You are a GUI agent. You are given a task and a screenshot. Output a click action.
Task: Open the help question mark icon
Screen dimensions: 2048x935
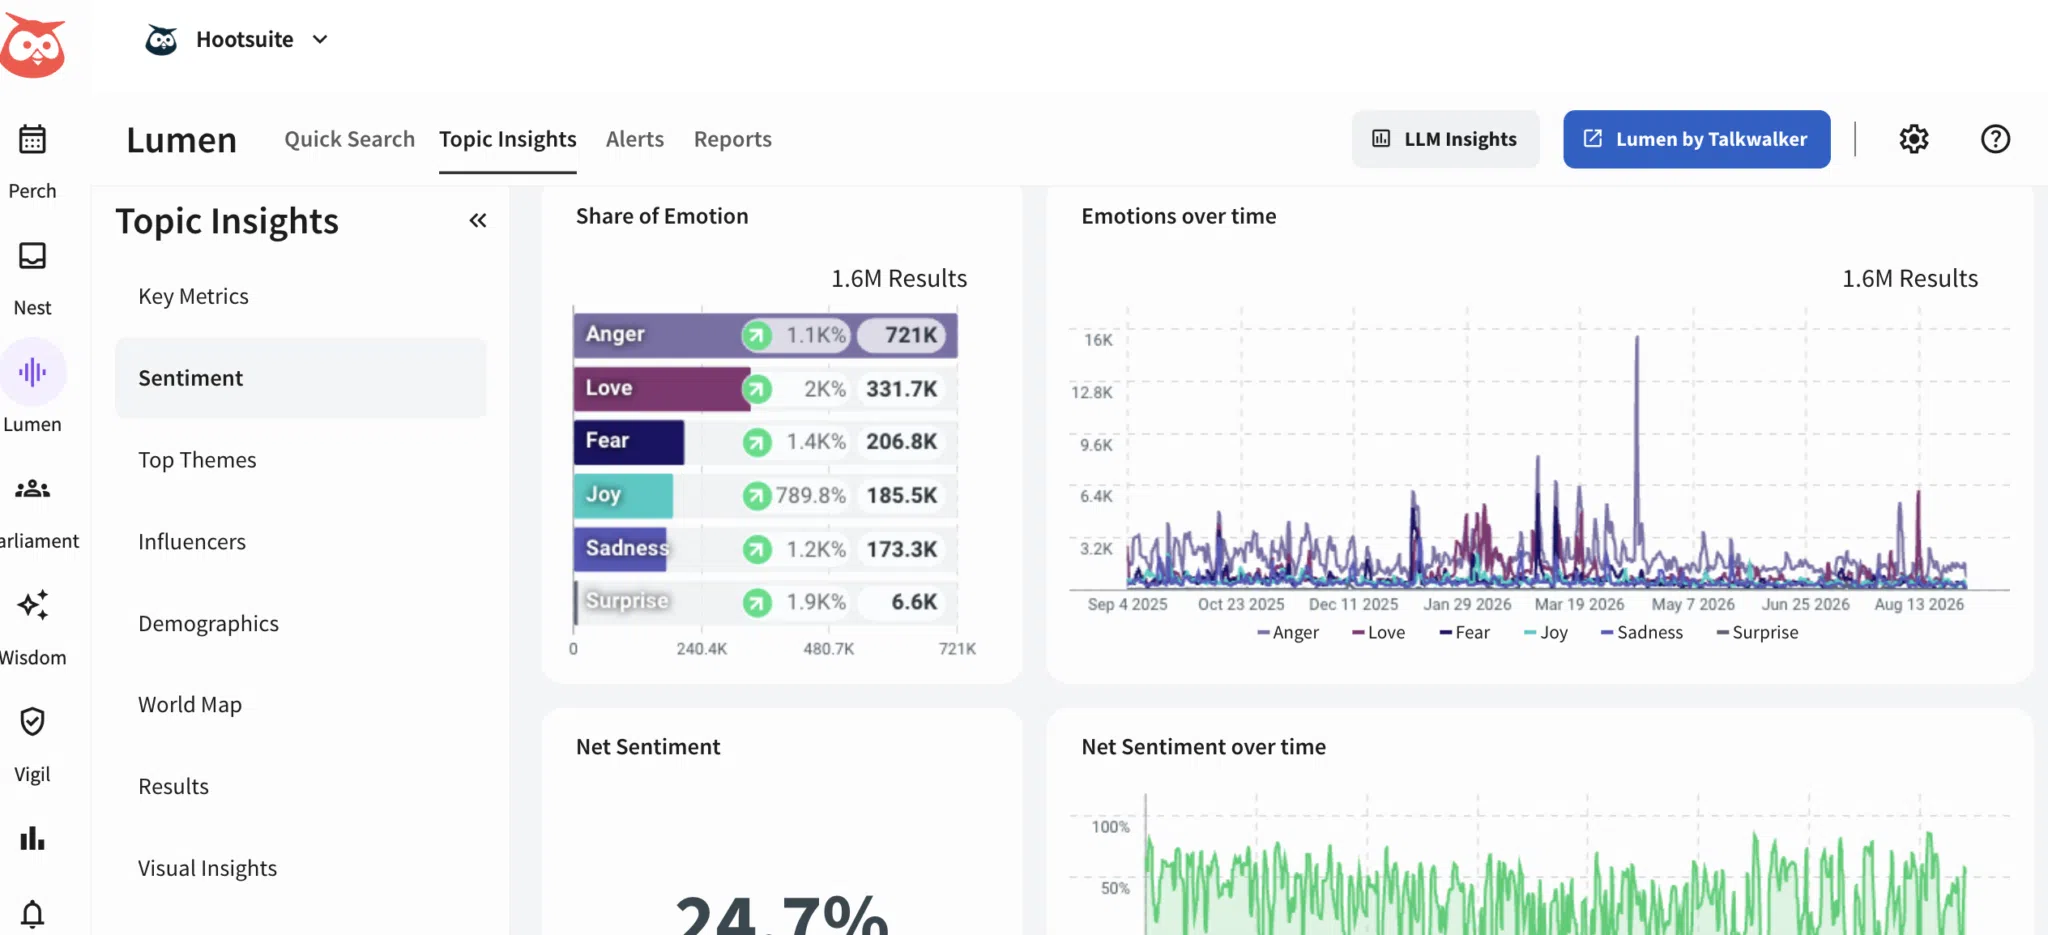click(x=1995, y=139)
